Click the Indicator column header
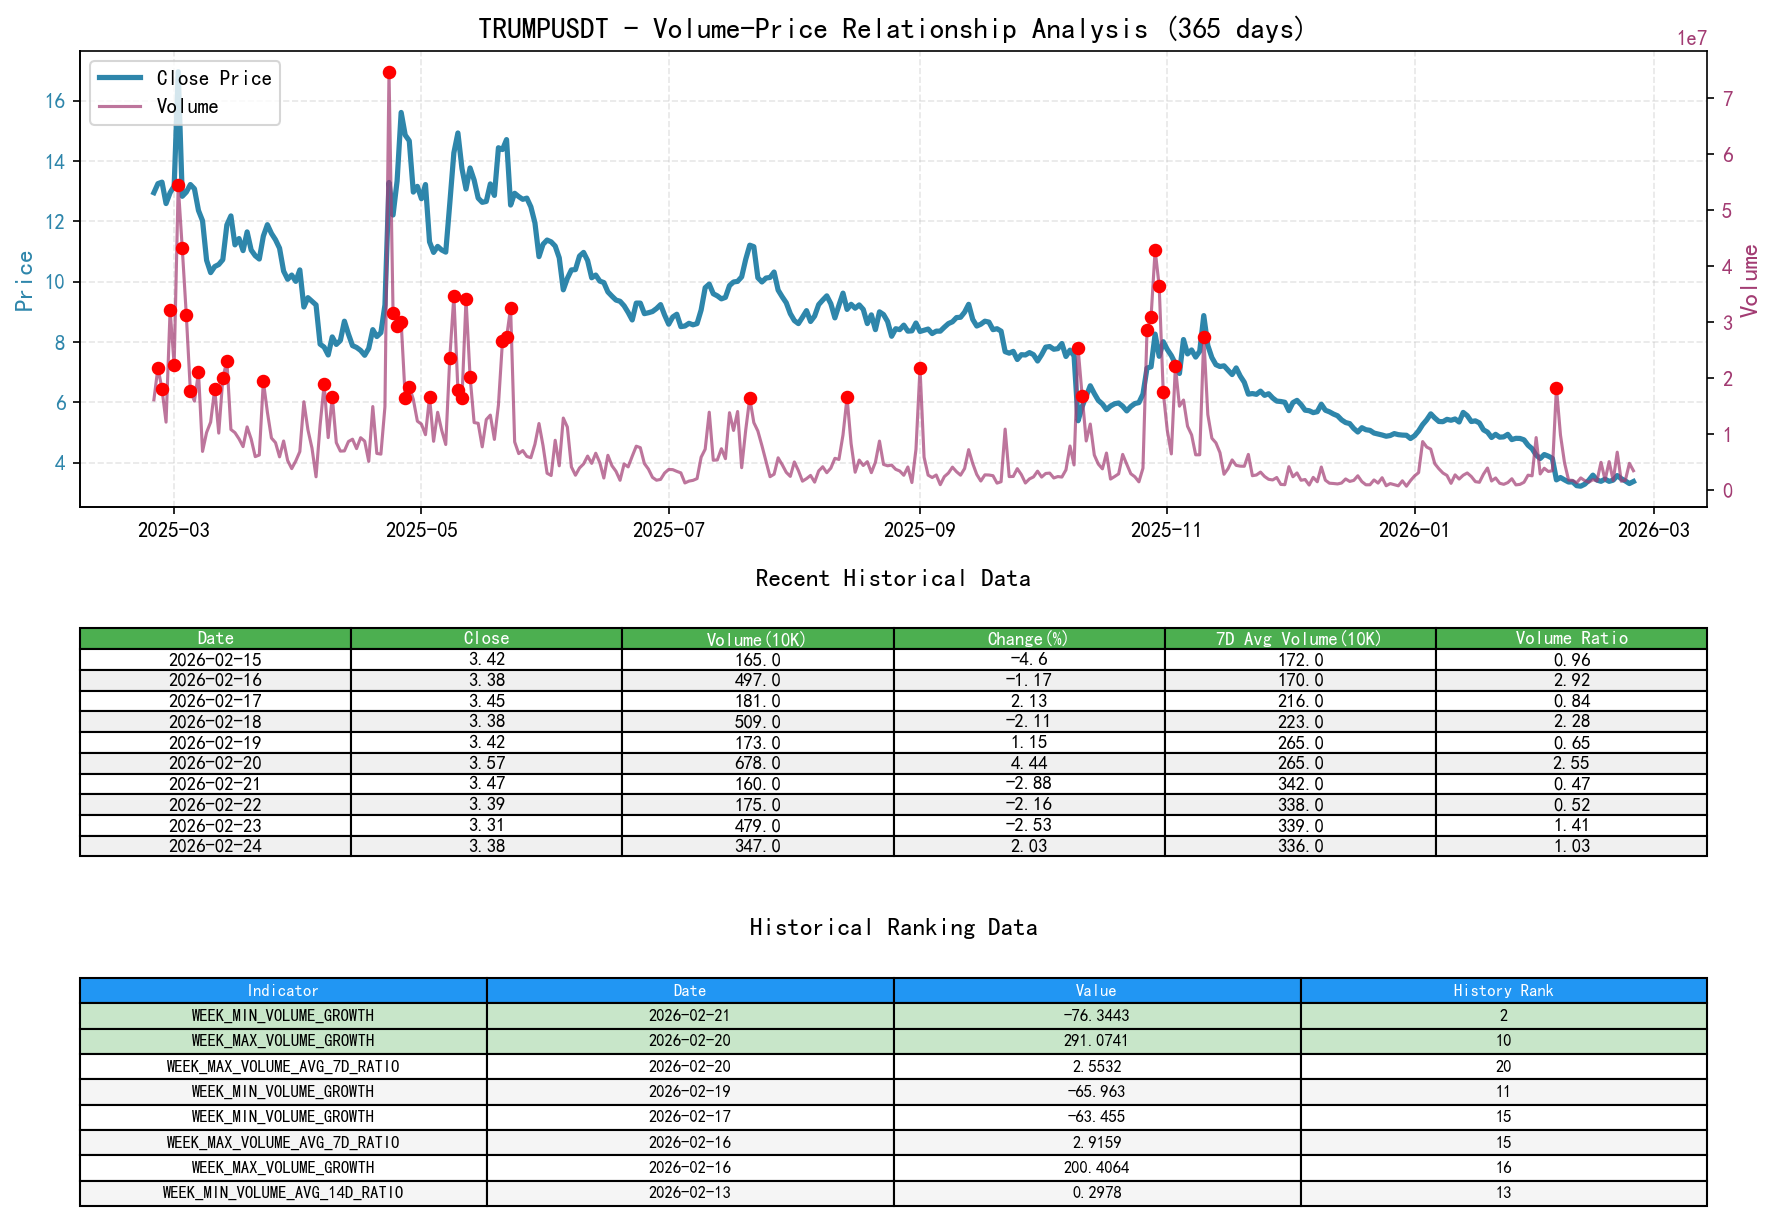Screen dimensions: 1776x1221 [x=283, y=990]
